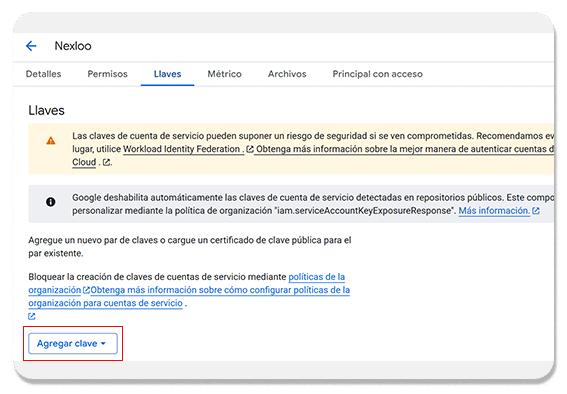This screenshot has height=394, width=567.
Task: Click external link icon after Workload Identity Federation
Action: point(250,149)
